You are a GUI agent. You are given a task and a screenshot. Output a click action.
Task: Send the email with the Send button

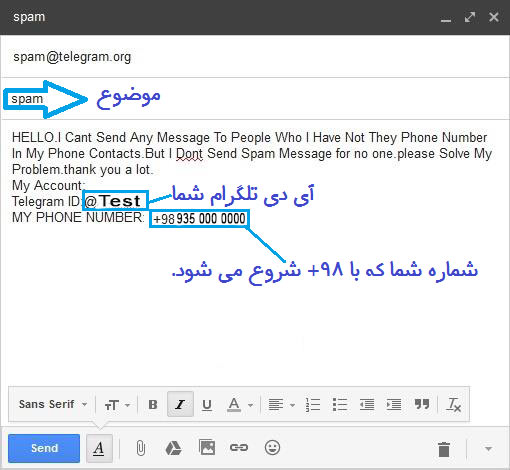44,448
